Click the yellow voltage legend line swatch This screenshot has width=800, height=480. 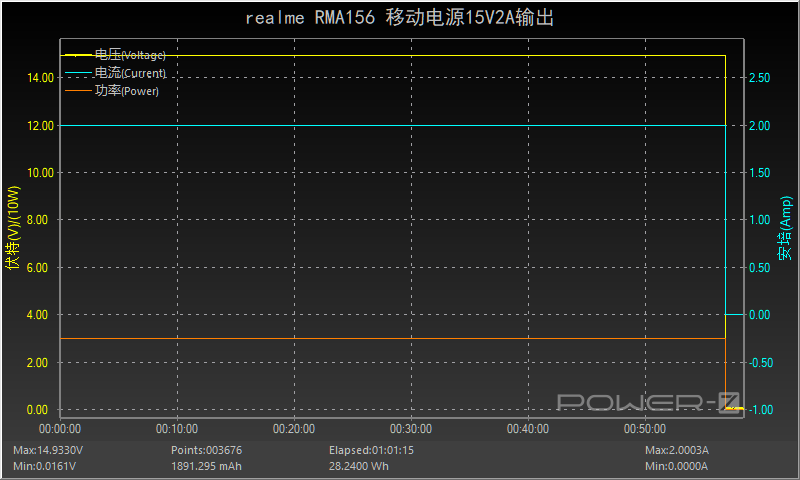(x=78, y=55)
